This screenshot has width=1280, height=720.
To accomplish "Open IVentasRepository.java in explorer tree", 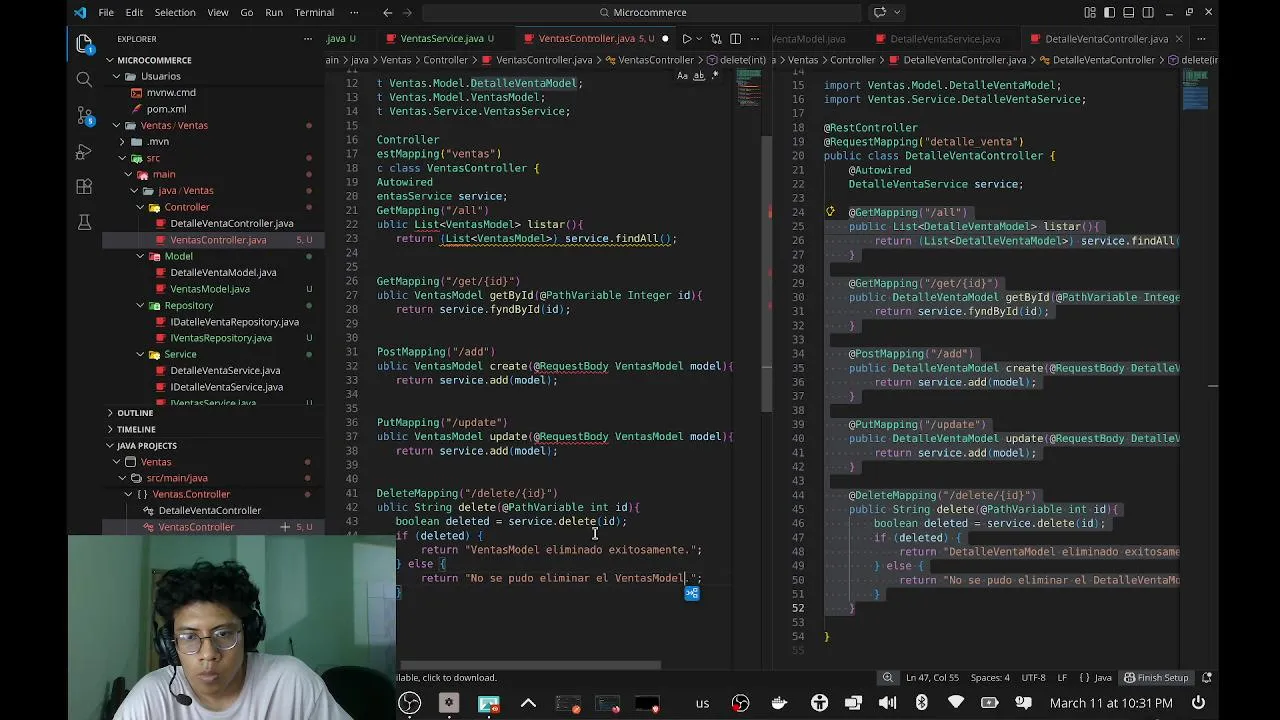I will (221, 338).
